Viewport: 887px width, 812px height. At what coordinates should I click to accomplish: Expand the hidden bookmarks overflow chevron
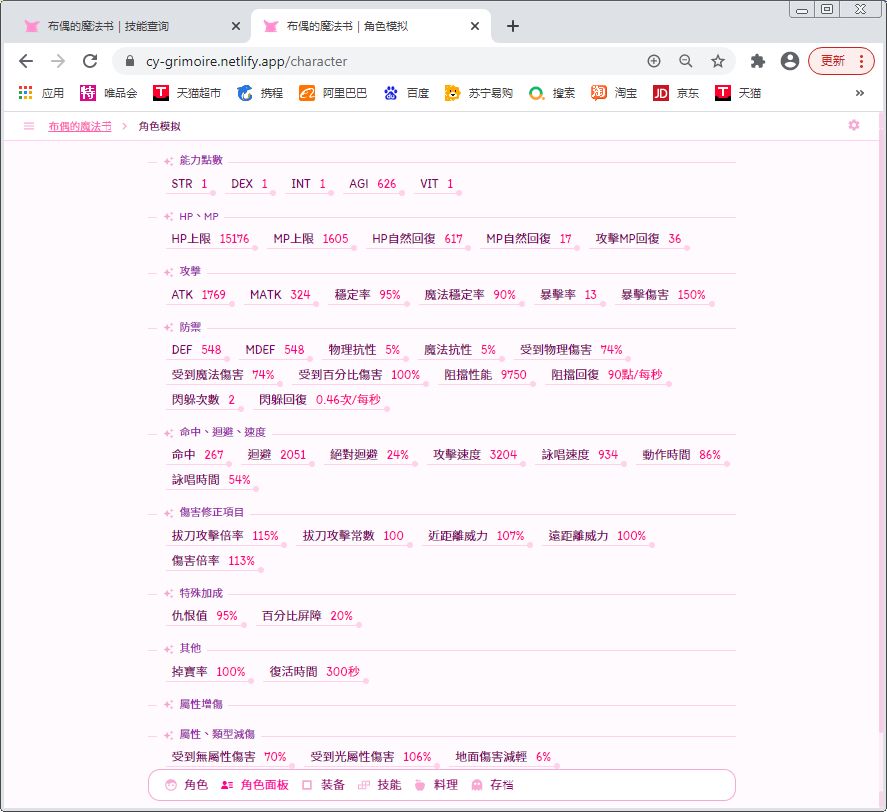pyautogui.click(x=859, y=93)
